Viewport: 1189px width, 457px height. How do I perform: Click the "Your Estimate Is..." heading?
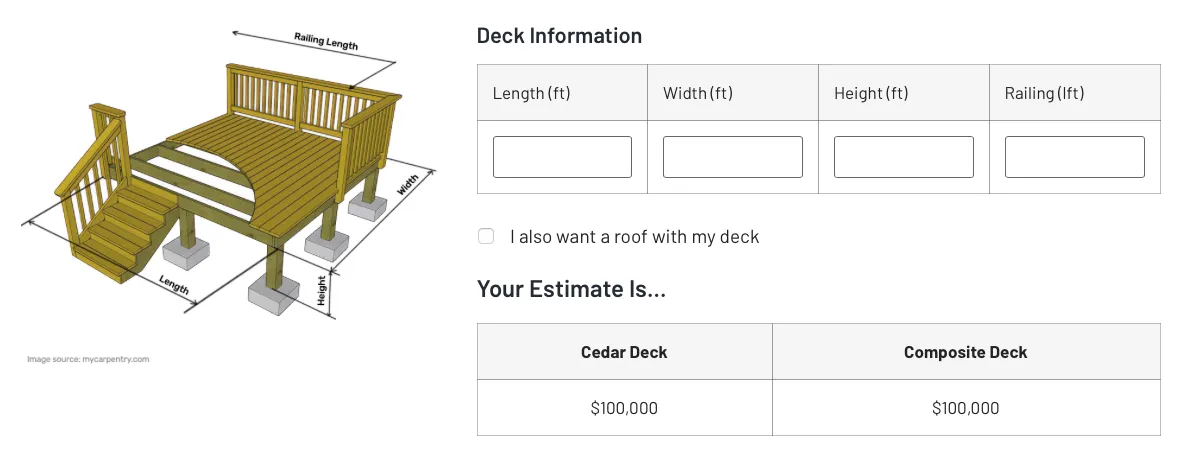point(571,289)
